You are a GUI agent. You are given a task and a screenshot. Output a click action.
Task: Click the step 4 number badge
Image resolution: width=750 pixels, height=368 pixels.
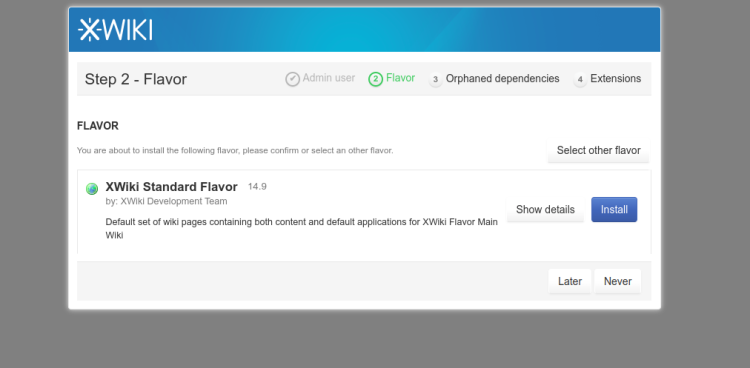pyautogui.click(x=580, y=79)
